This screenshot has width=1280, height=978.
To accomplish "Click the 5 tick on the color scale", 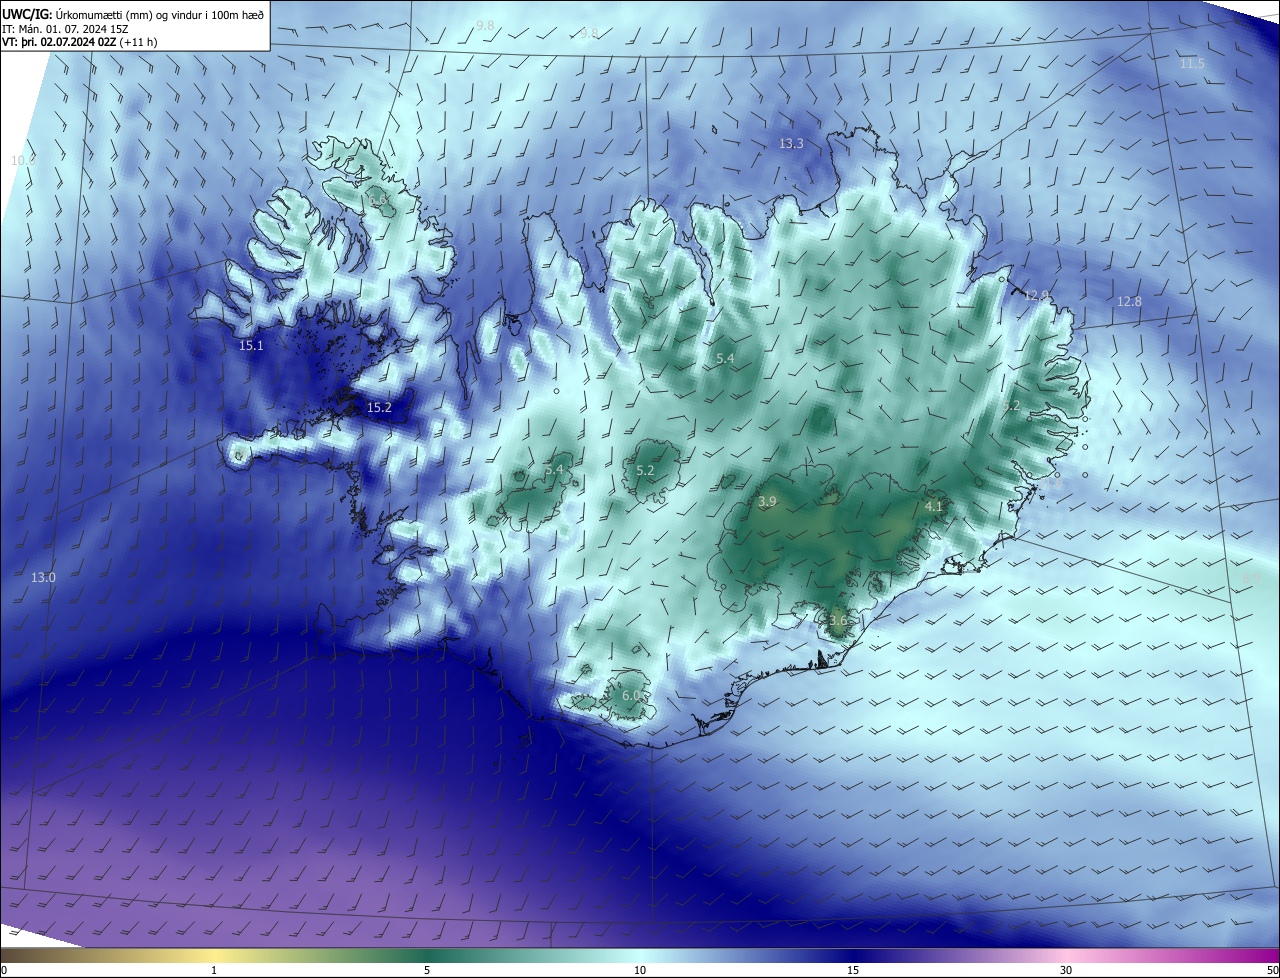I will coord(427,971).
